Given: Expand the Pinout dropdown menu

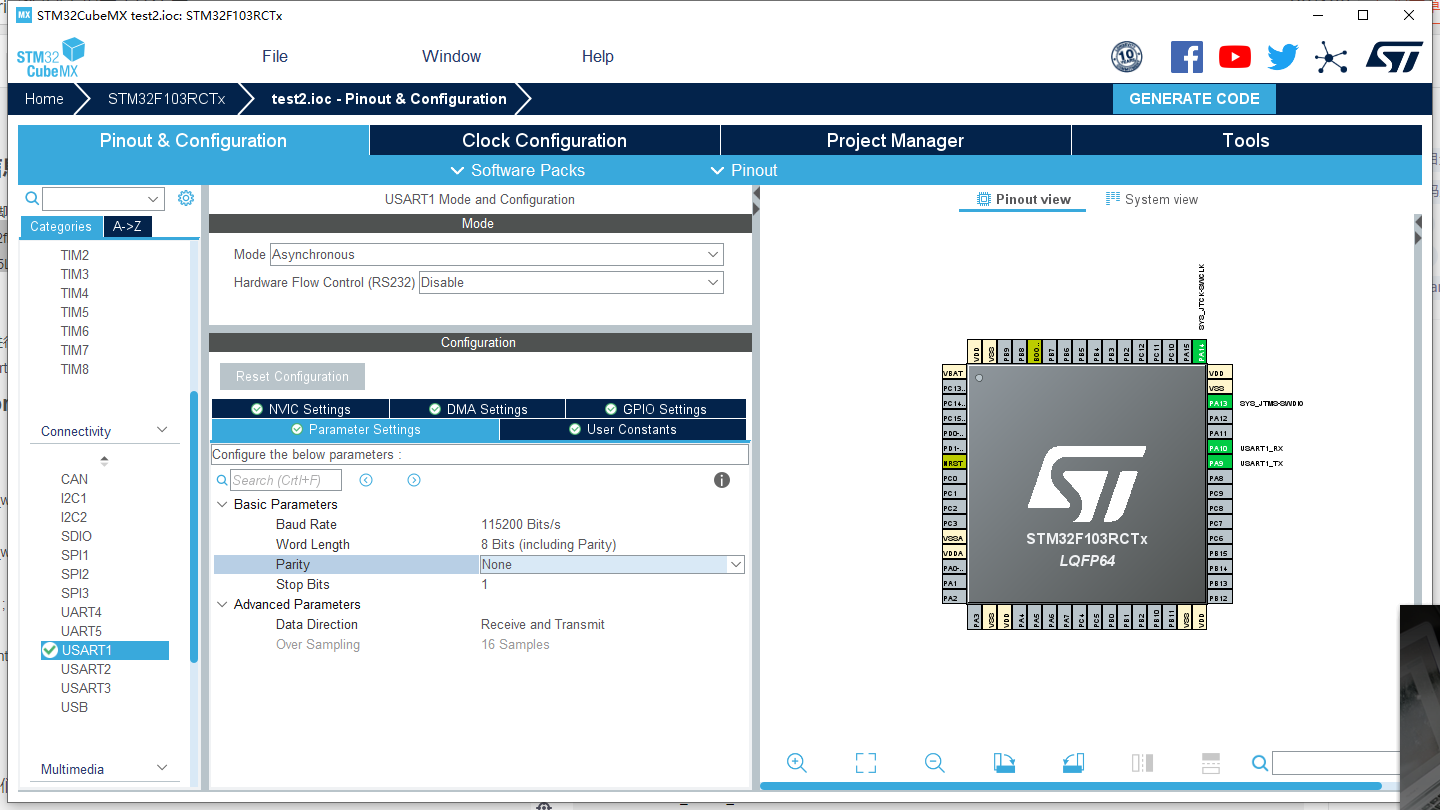Looking at the screenshot, I should click(x=743, y=171).
